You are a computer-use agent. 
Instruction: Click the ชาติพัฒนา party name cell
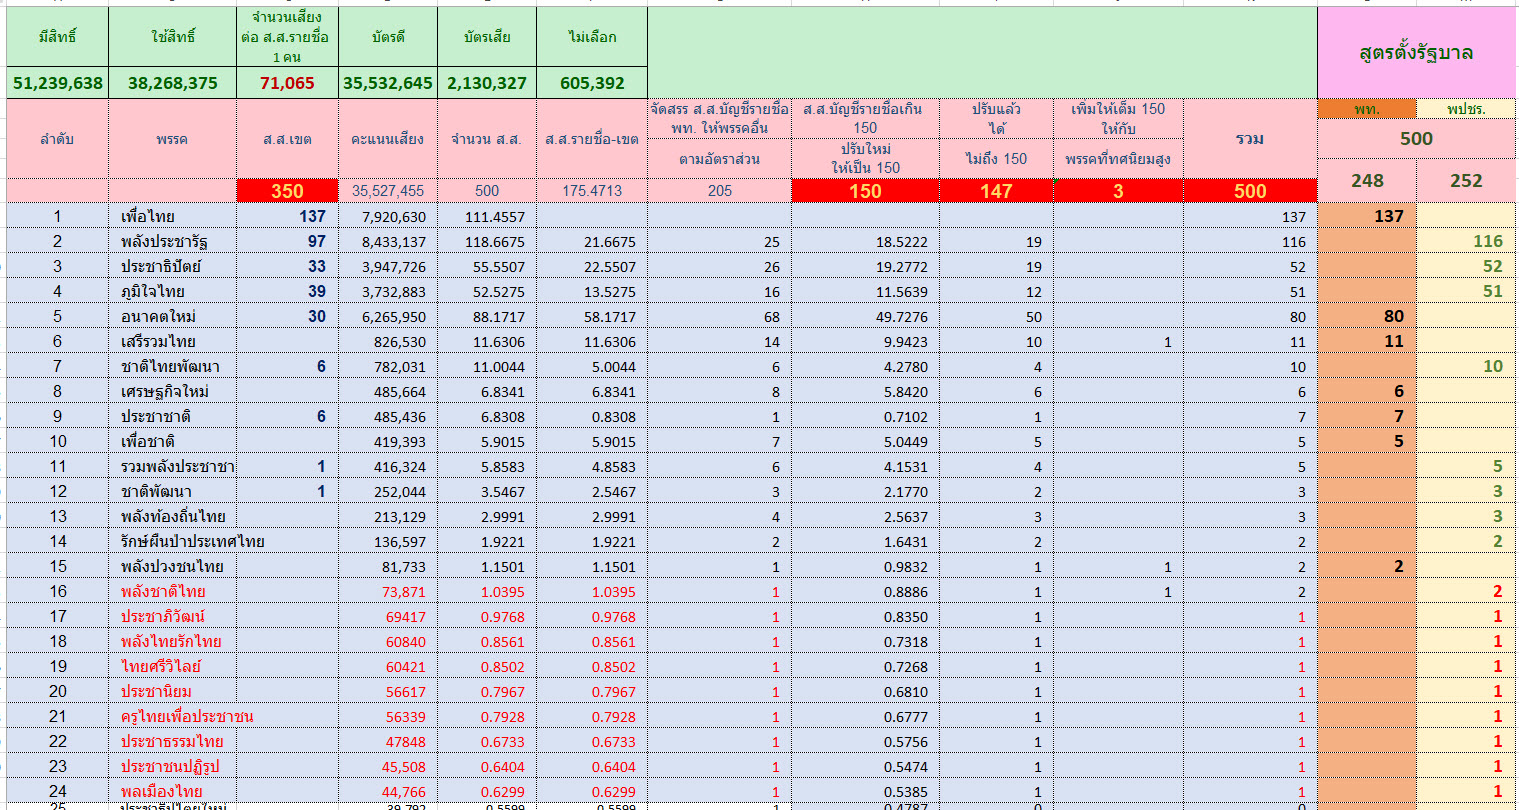(172, 491)
